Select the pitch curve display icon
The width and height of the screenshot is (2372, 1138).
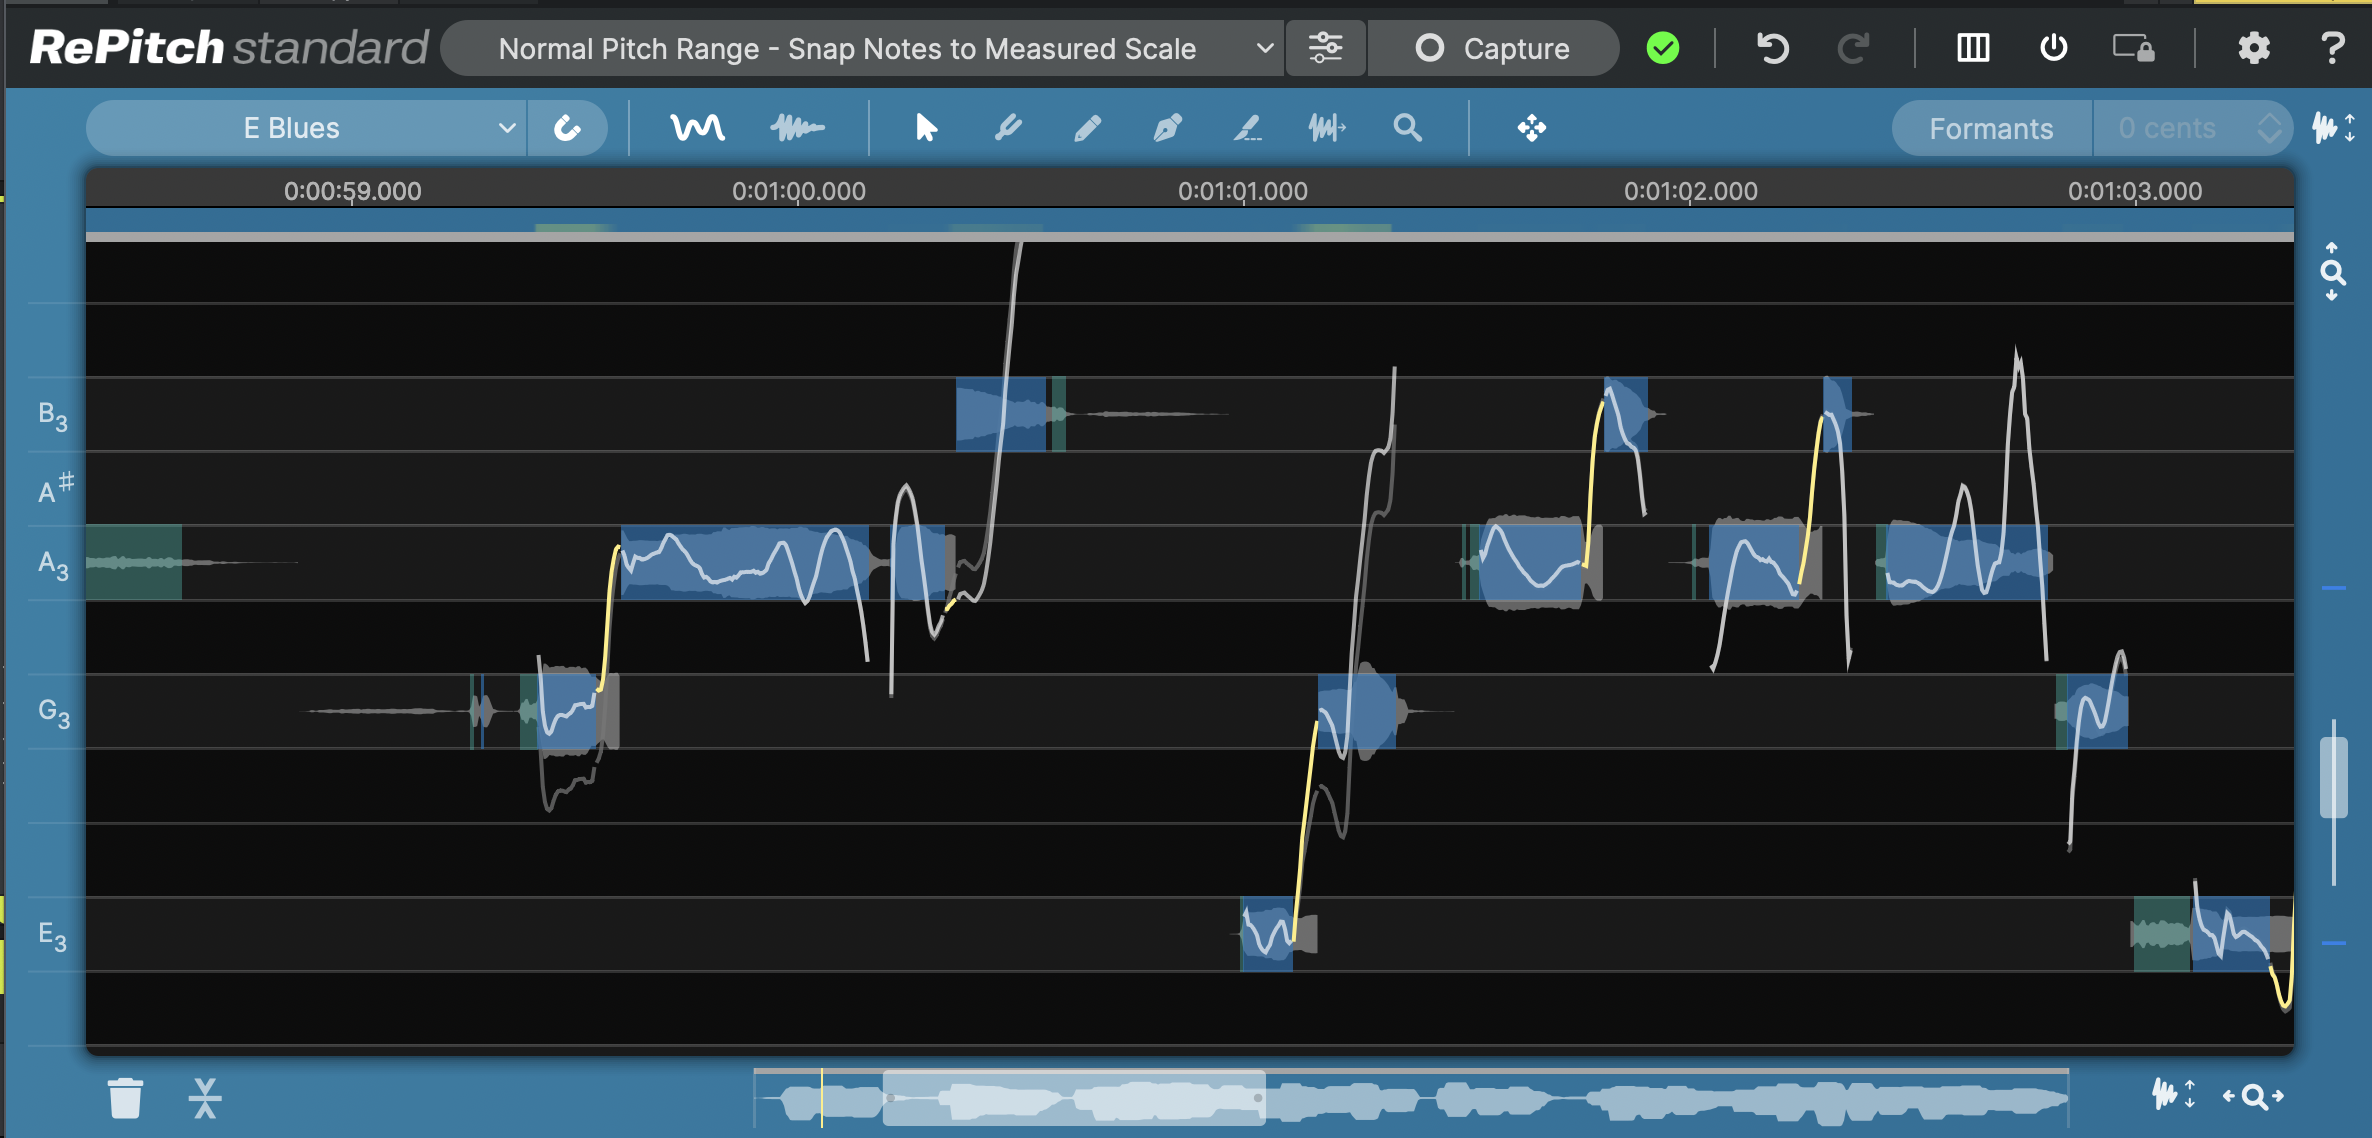click(x=697, y=128)
